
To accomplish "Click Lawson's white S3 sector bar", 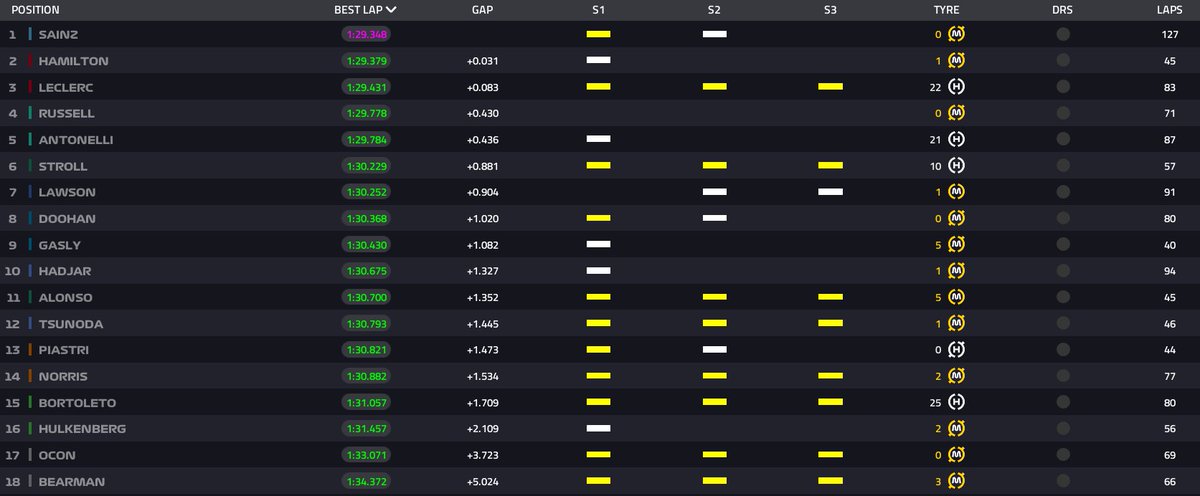I will [x=830, y=192].
